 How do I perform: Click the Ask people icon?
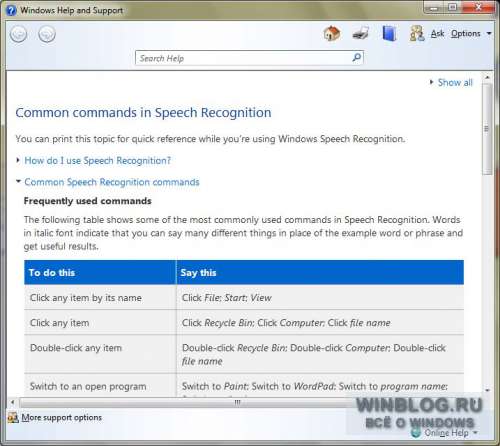pos(417,33)
